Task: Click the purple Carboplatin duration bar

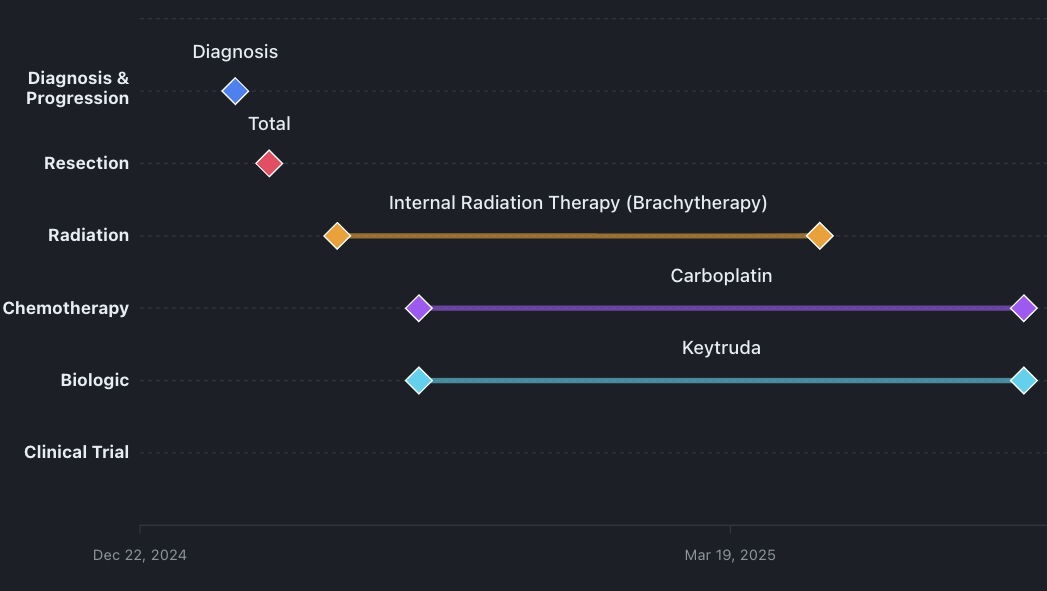Action: [720, 308]
